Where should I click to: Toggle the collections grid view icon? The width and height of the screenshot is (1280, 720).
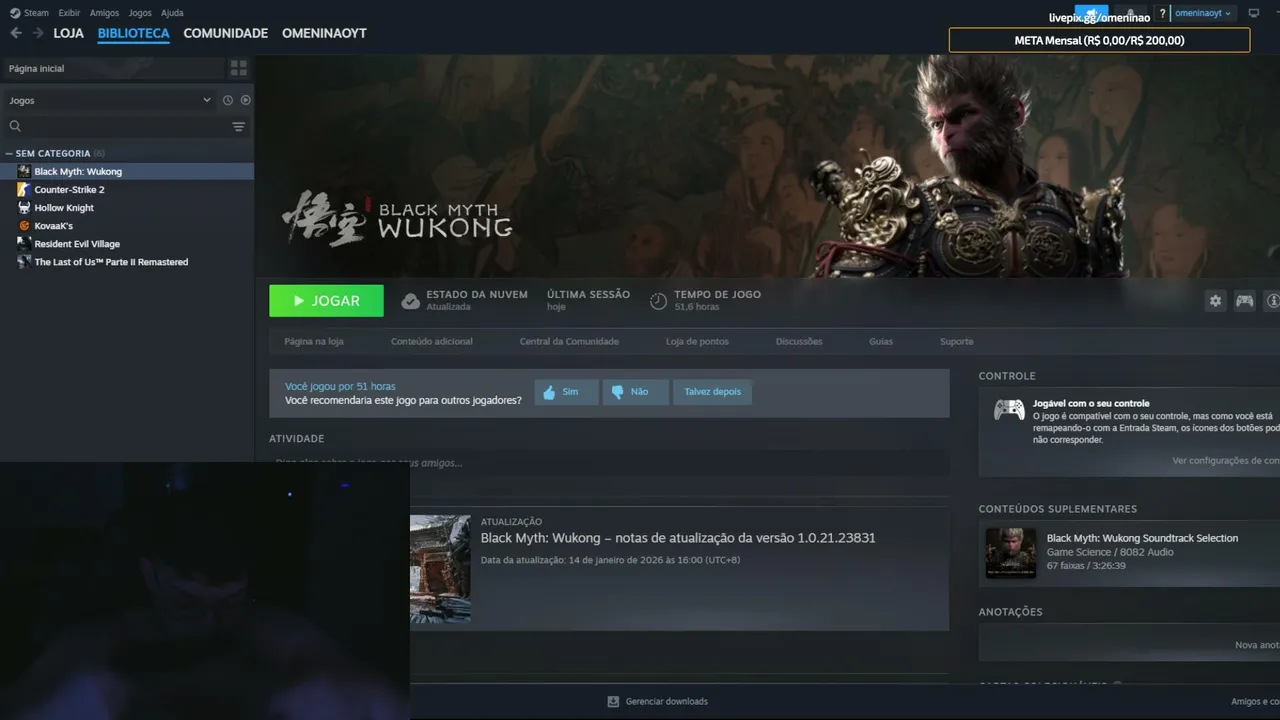[238, 68]
